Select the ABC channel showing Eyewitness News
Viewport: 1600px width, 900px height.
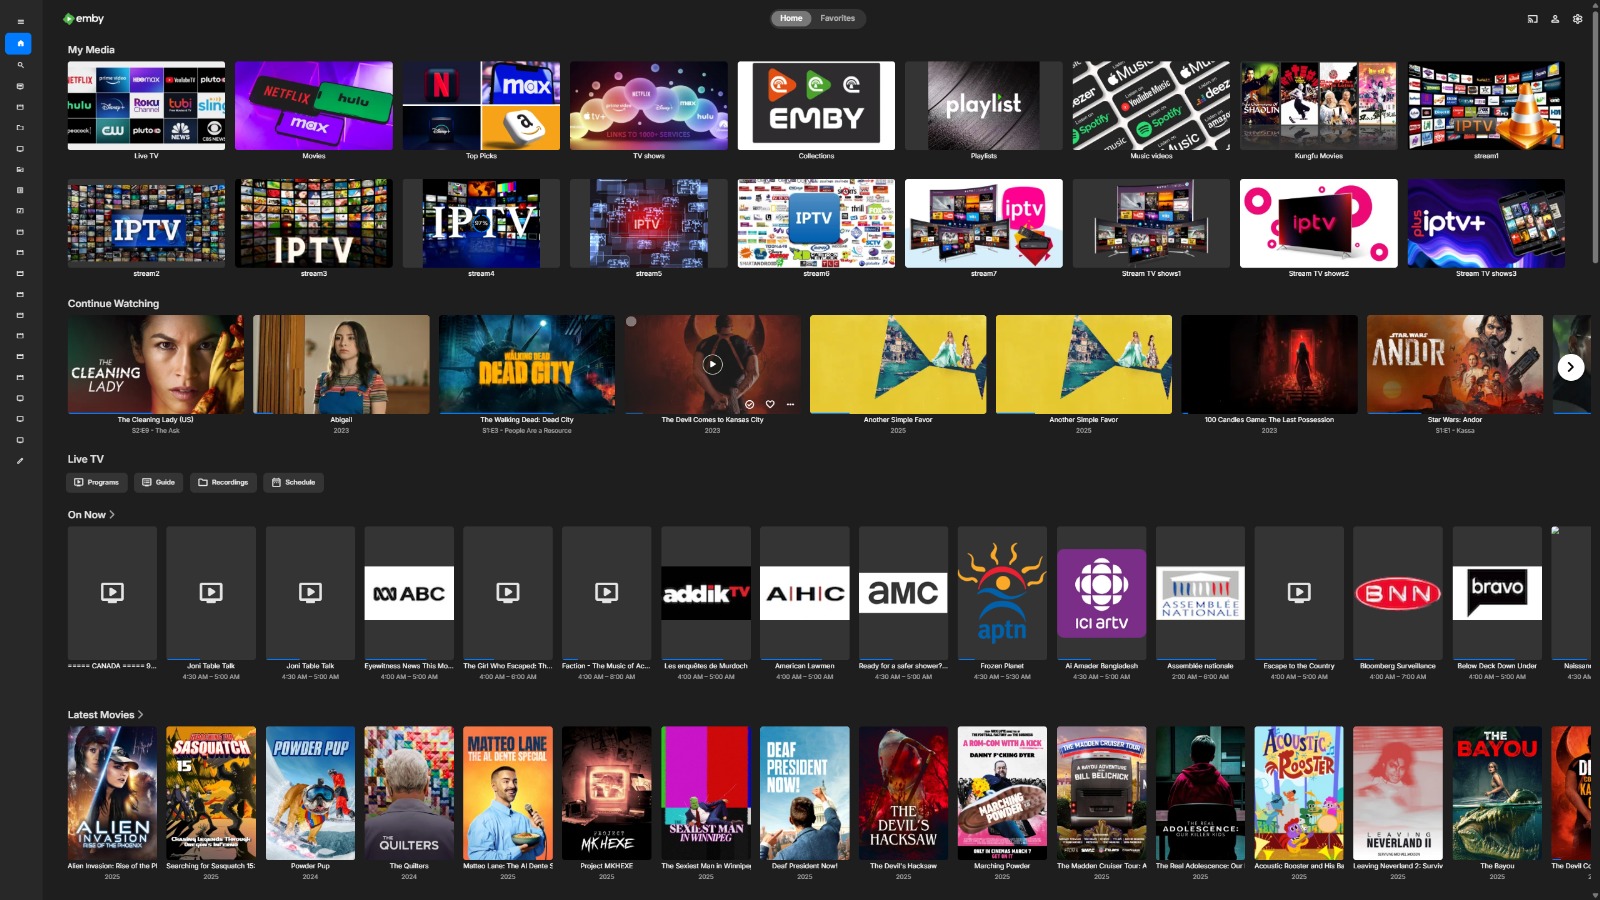[x=409, y=593]
